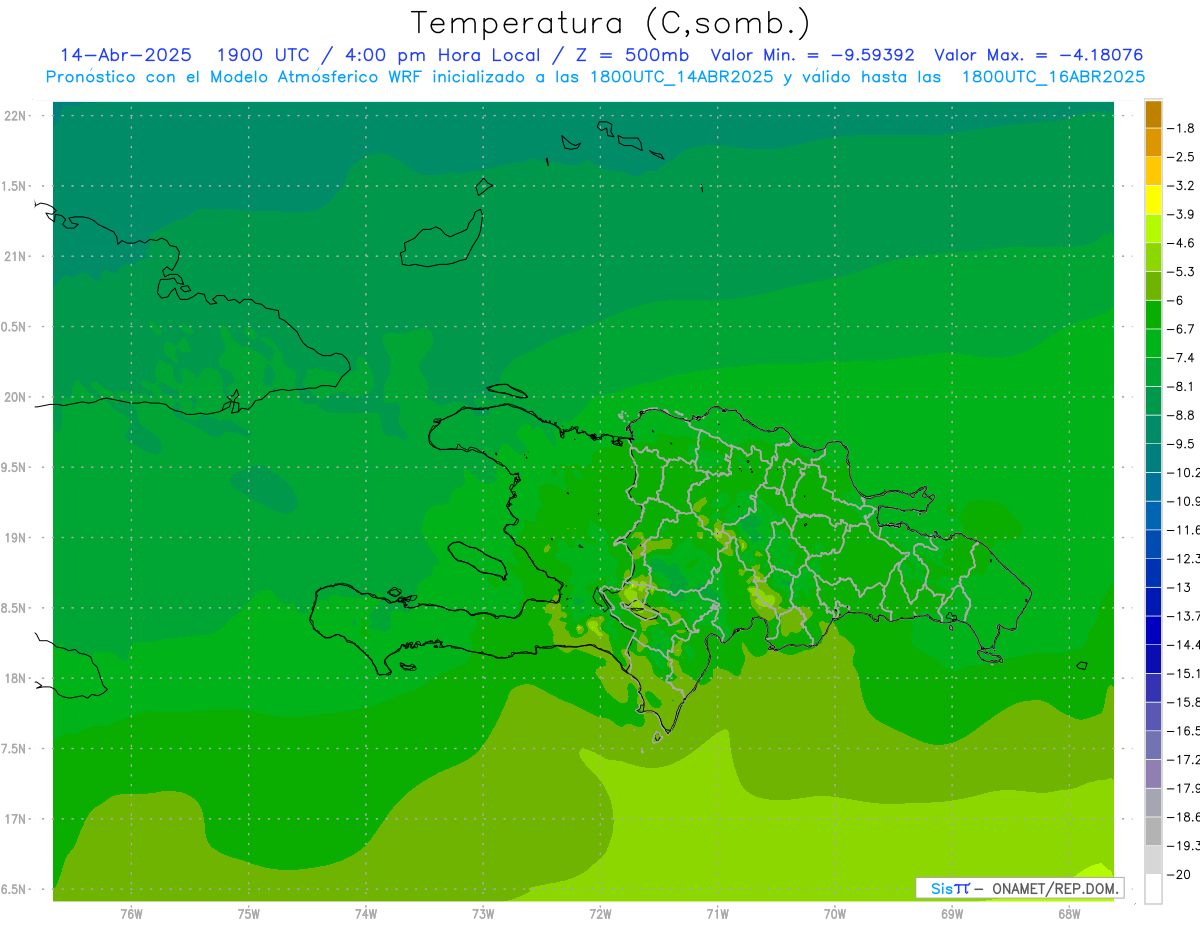1200x927 pixels.
Task: Click legend swatch between -8.1 and -8.8
Action: click(x=1153, y=400)
